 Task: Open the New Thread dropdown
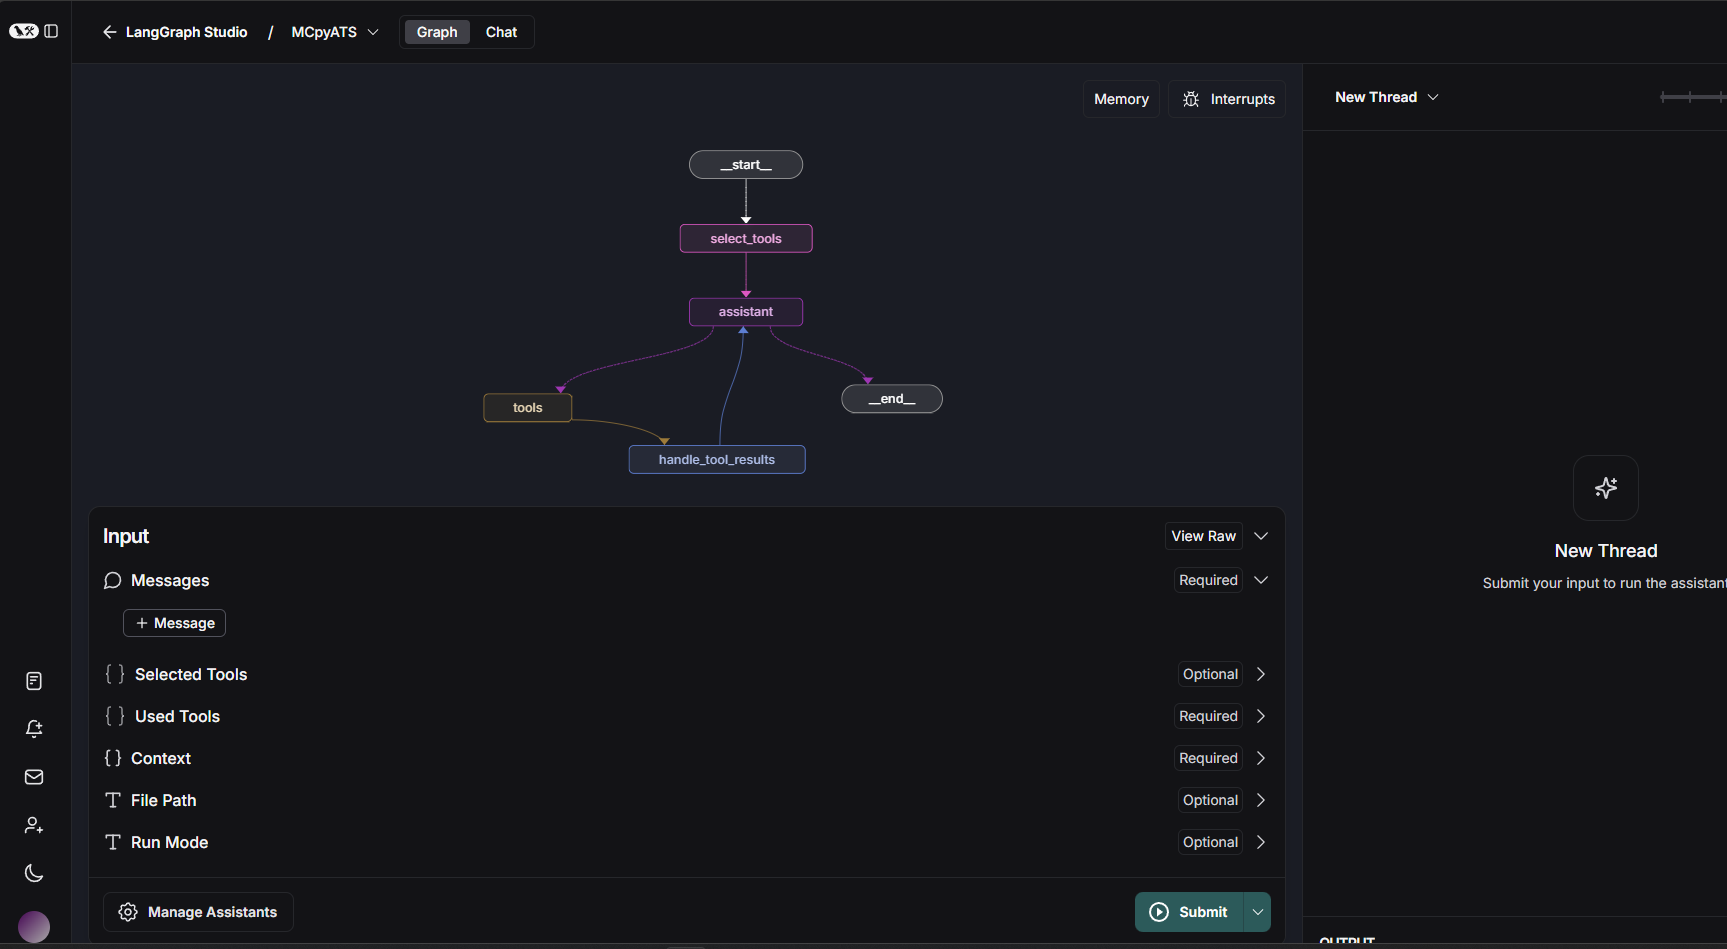point(1386,97)
